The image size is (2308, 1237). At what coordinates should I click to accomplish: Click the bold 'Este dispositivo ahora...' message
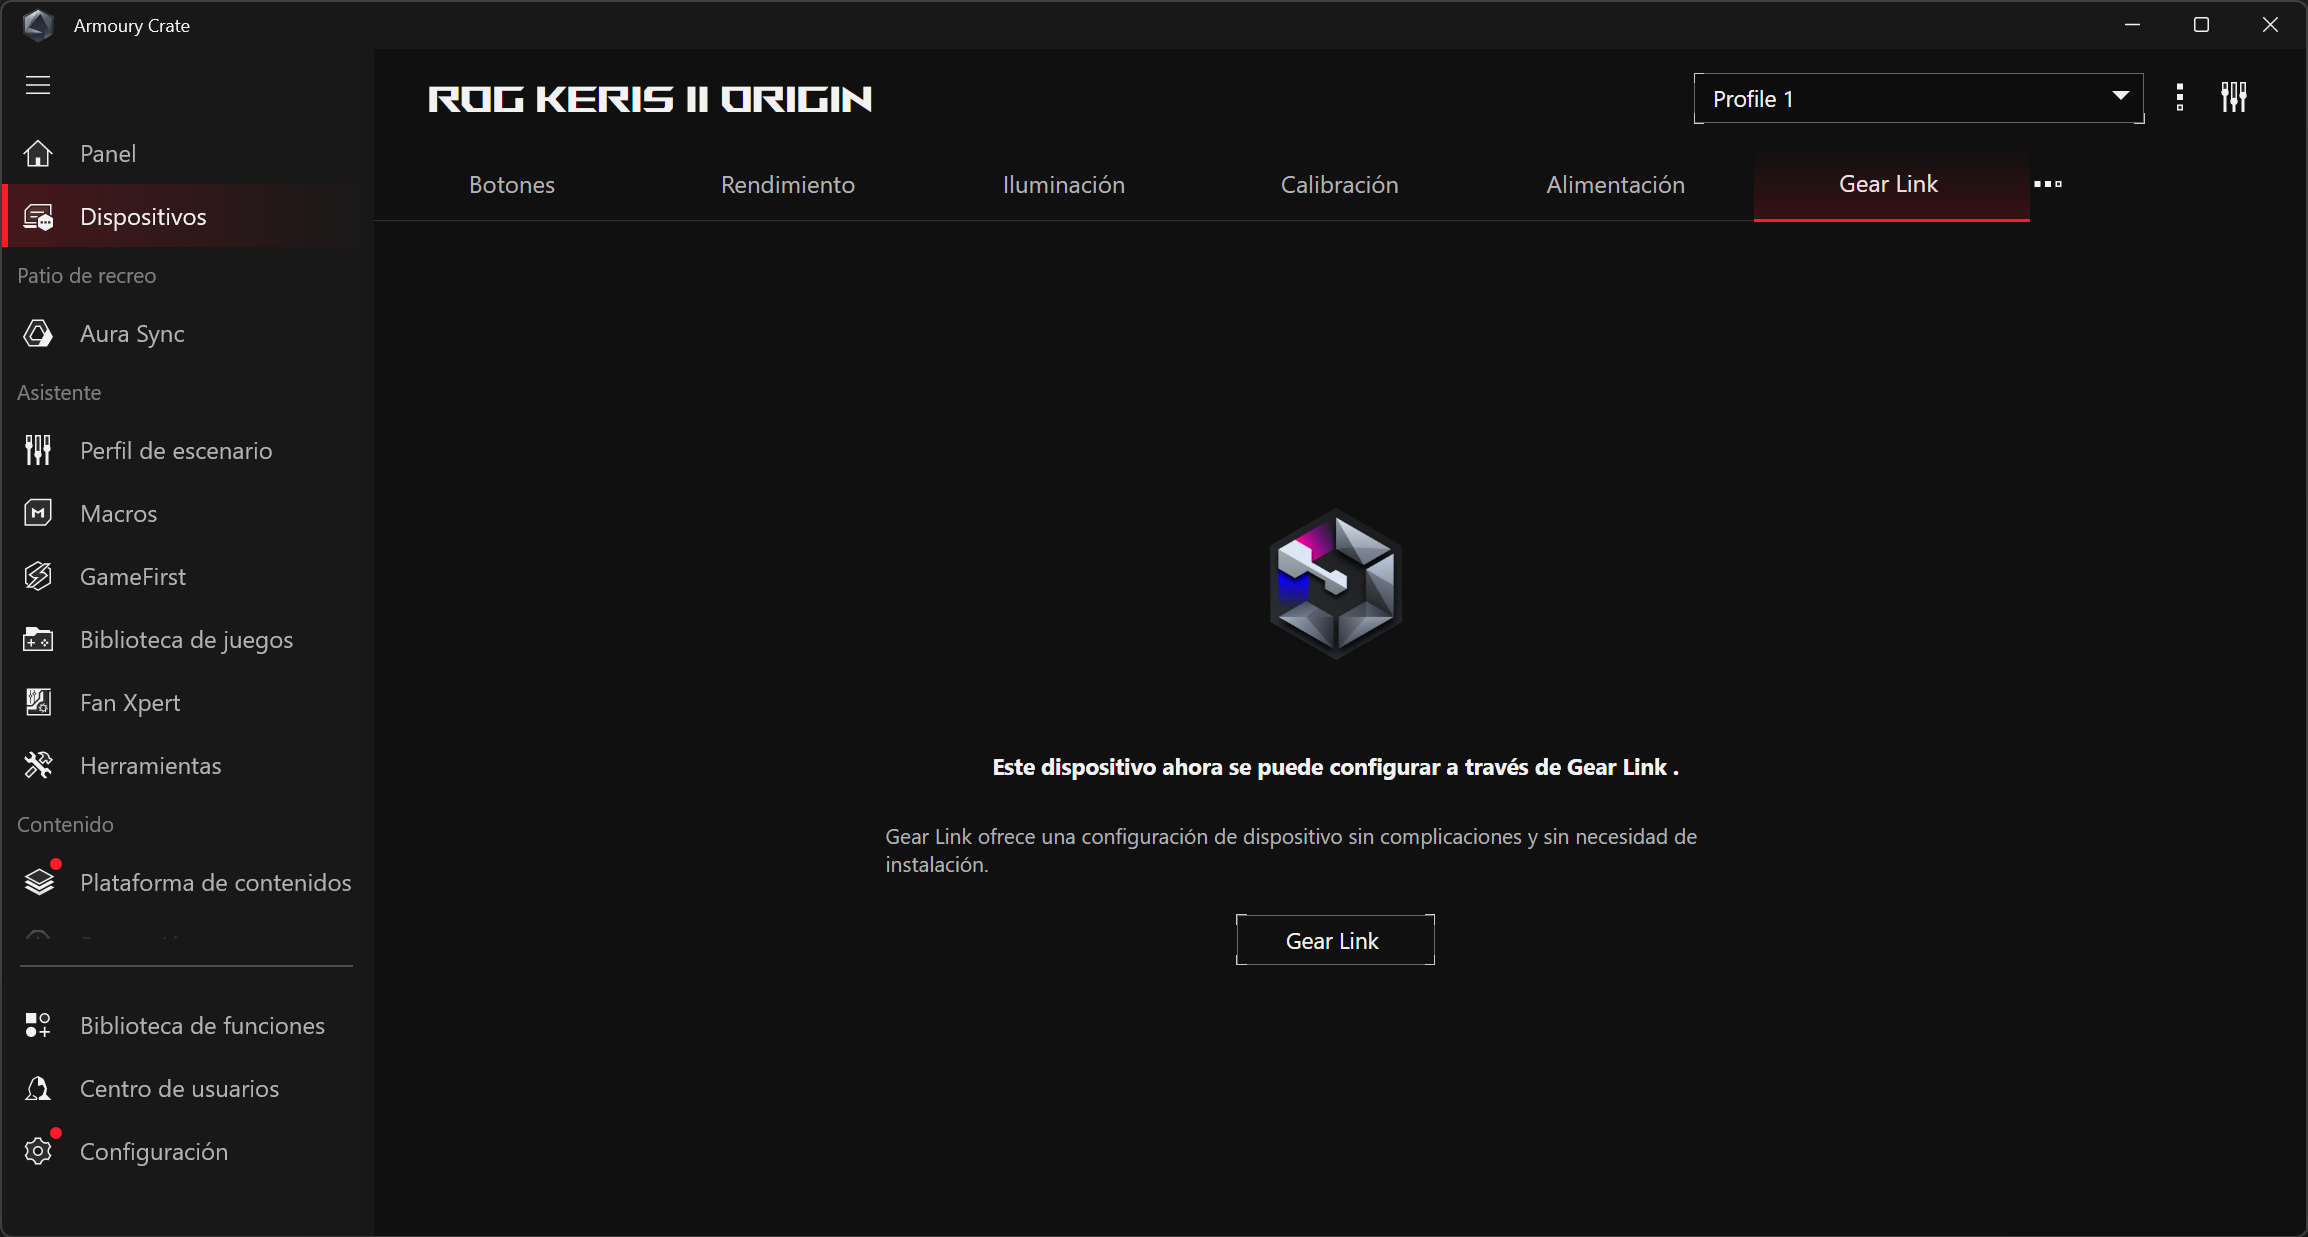pos(1335,767)
